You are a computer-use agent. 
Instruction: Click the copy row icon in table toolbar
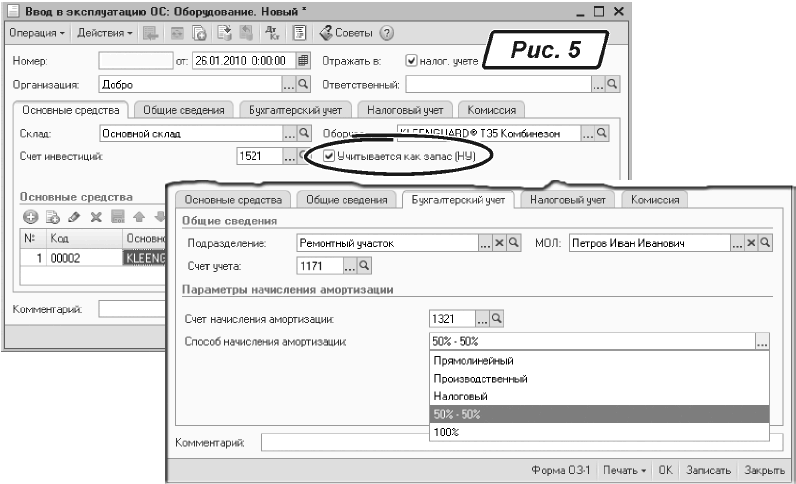point(52,217)
